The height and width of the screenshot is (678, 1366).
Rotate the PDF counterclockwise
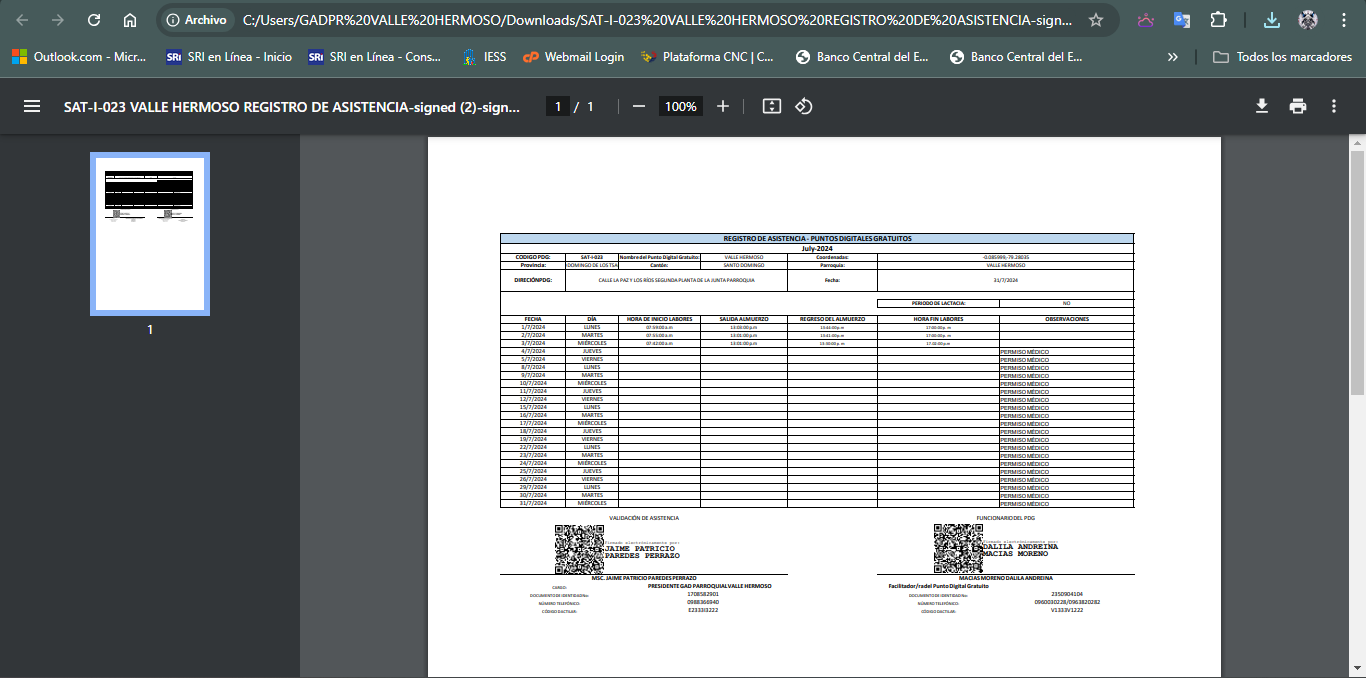(803, 106)
